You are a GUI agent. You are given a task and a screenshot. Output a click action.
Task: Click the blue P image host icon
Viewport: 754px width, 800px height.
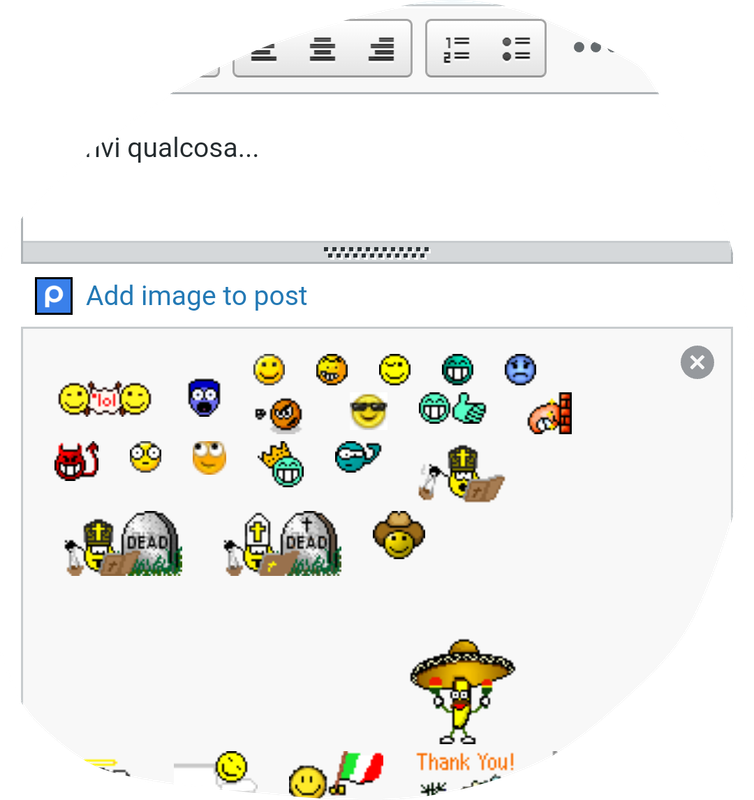click(54, 296)
